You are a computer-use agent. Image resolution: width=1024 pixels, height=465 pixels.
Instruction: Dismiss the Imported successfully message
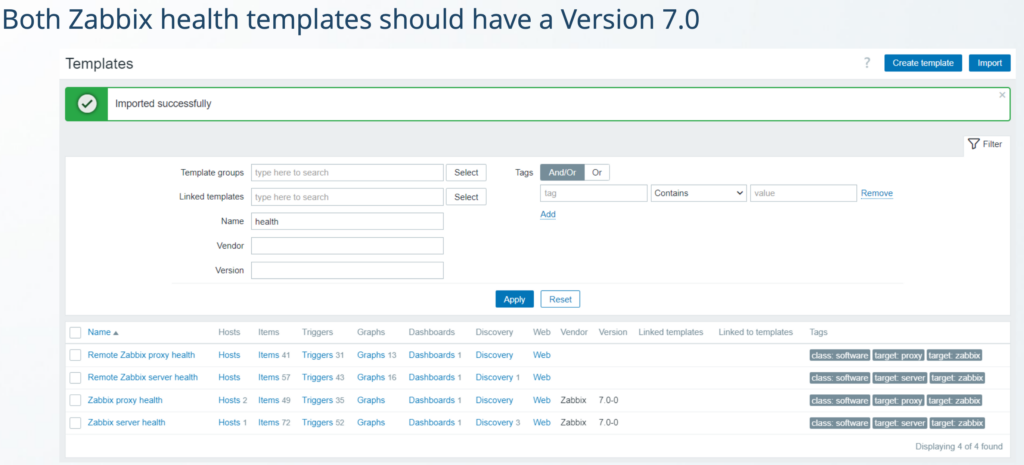point(1002,95)
